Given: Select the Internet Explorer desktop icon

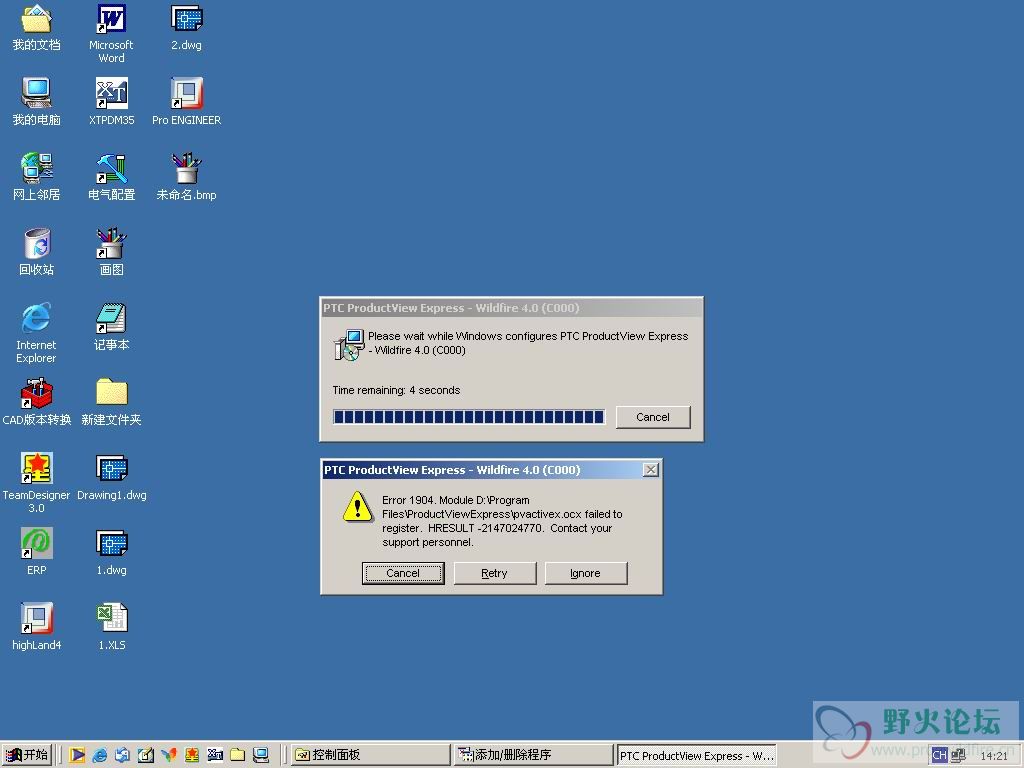Looking at the screenshot, I should click(x=37, y=333).
